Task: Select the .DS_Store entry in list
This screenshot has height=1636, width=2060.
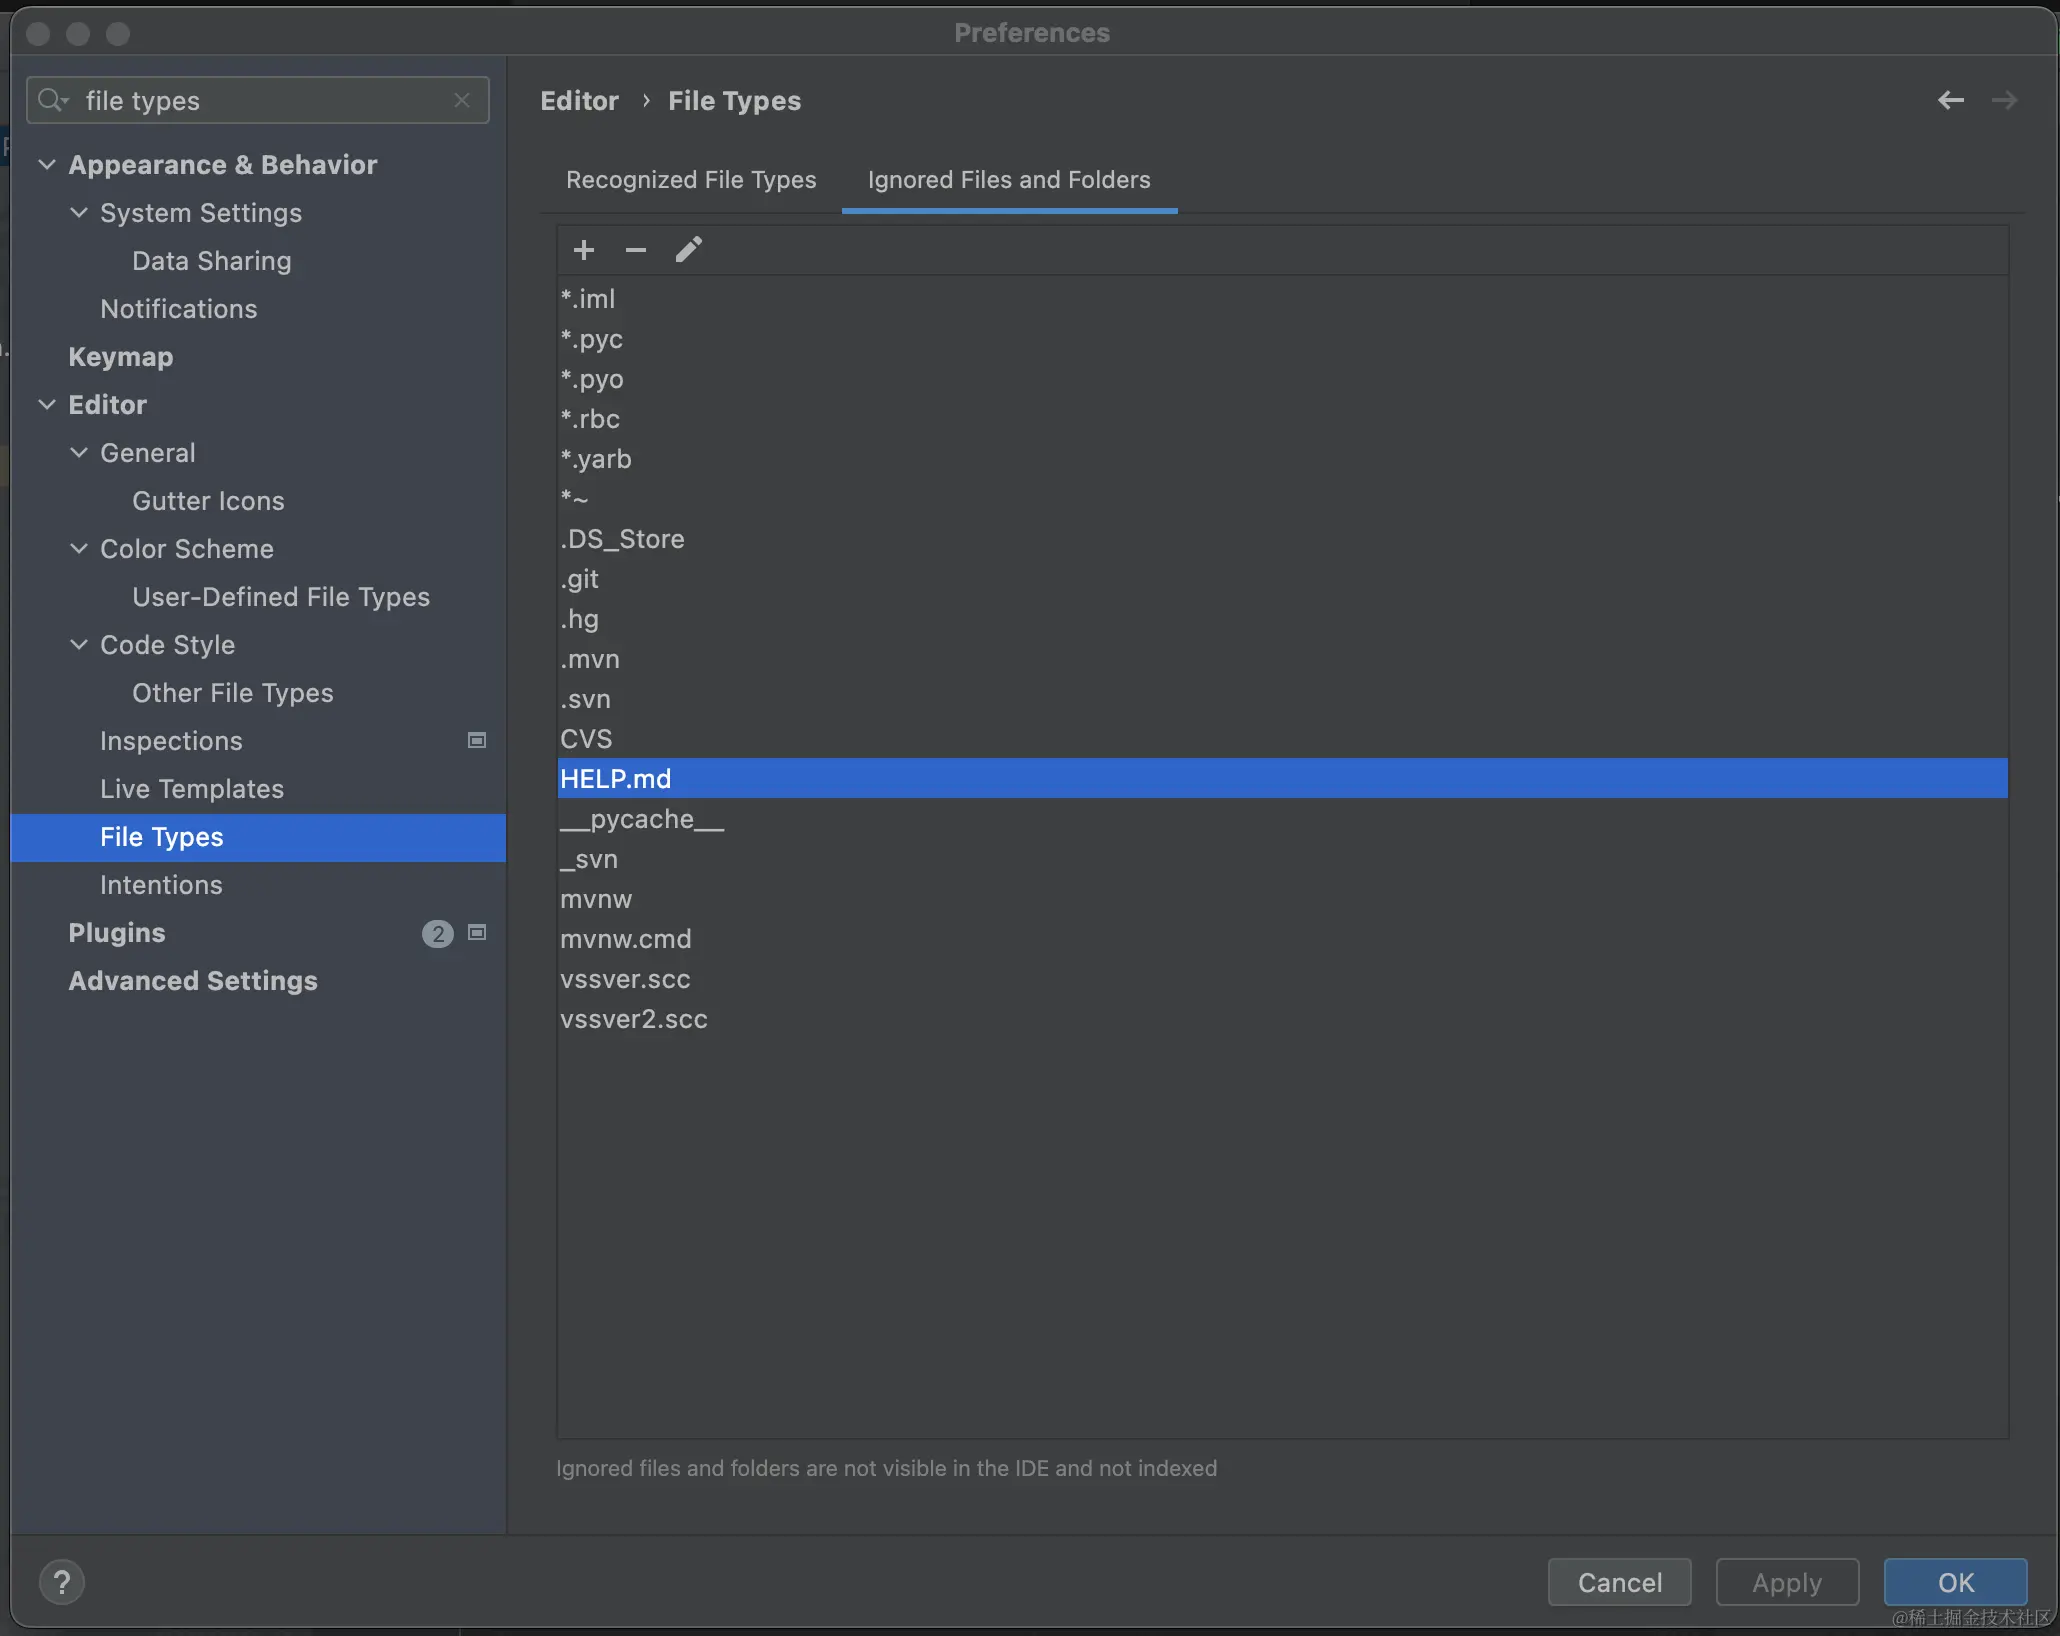Action: (x=622, y=539)
